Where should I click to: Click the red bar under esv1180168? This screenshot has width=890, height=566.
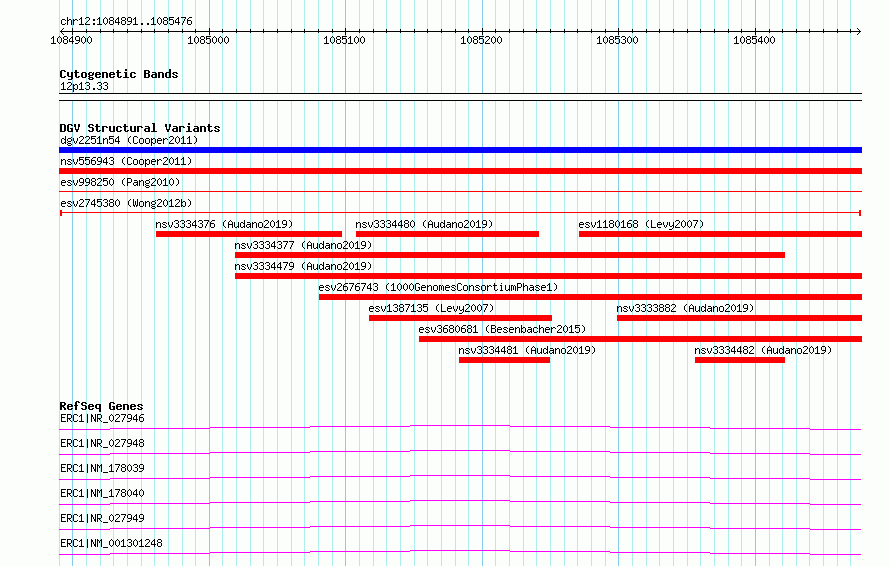pyautogui.click(x=720, y=234)
